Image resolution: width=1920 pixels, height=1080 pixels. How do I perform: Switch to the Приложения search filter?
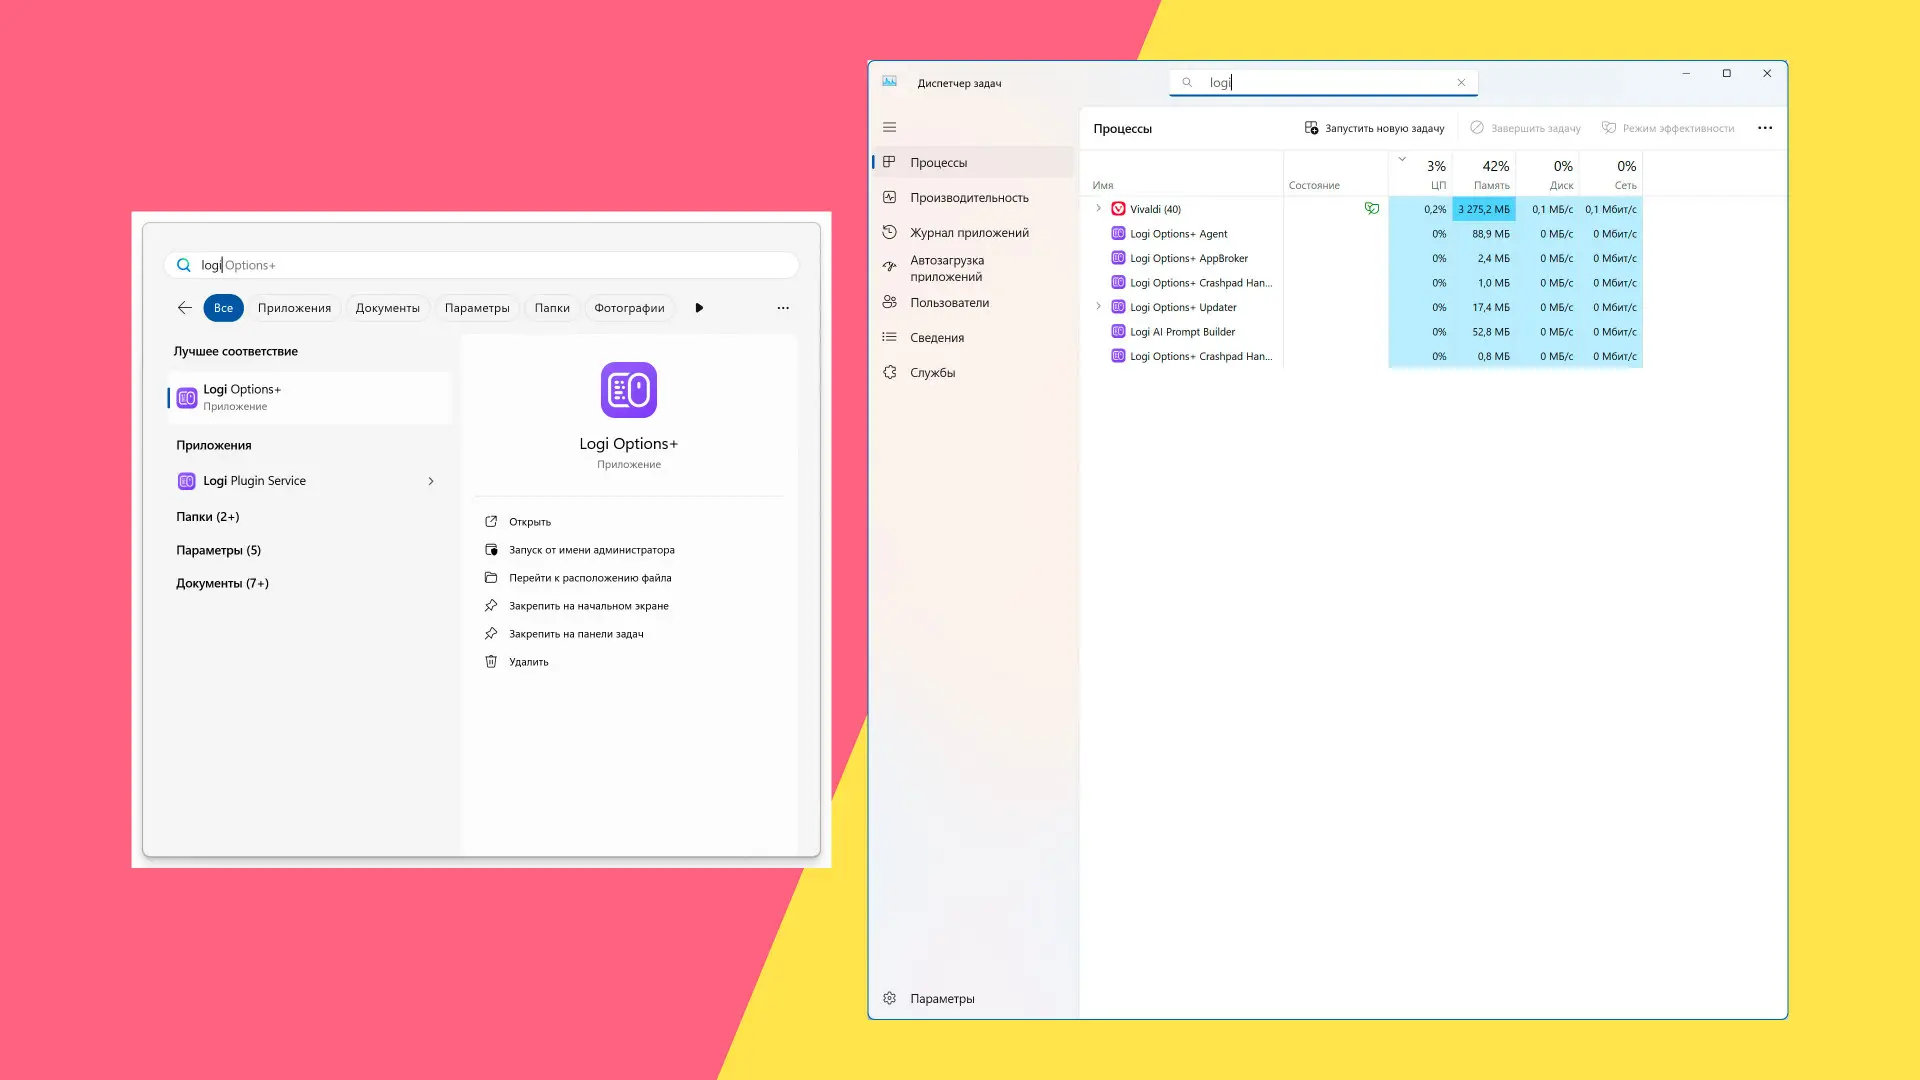pos(294,308)
